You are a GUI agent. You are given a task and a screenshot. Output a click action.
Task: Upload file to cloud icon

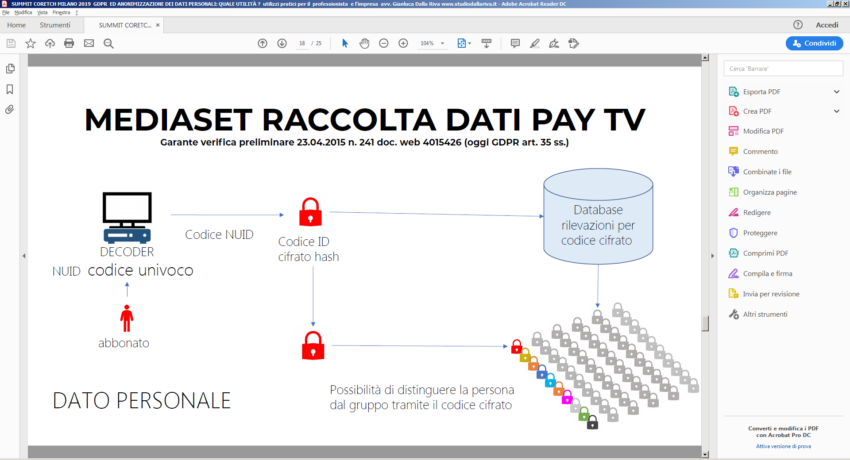(x=50, y=43)
